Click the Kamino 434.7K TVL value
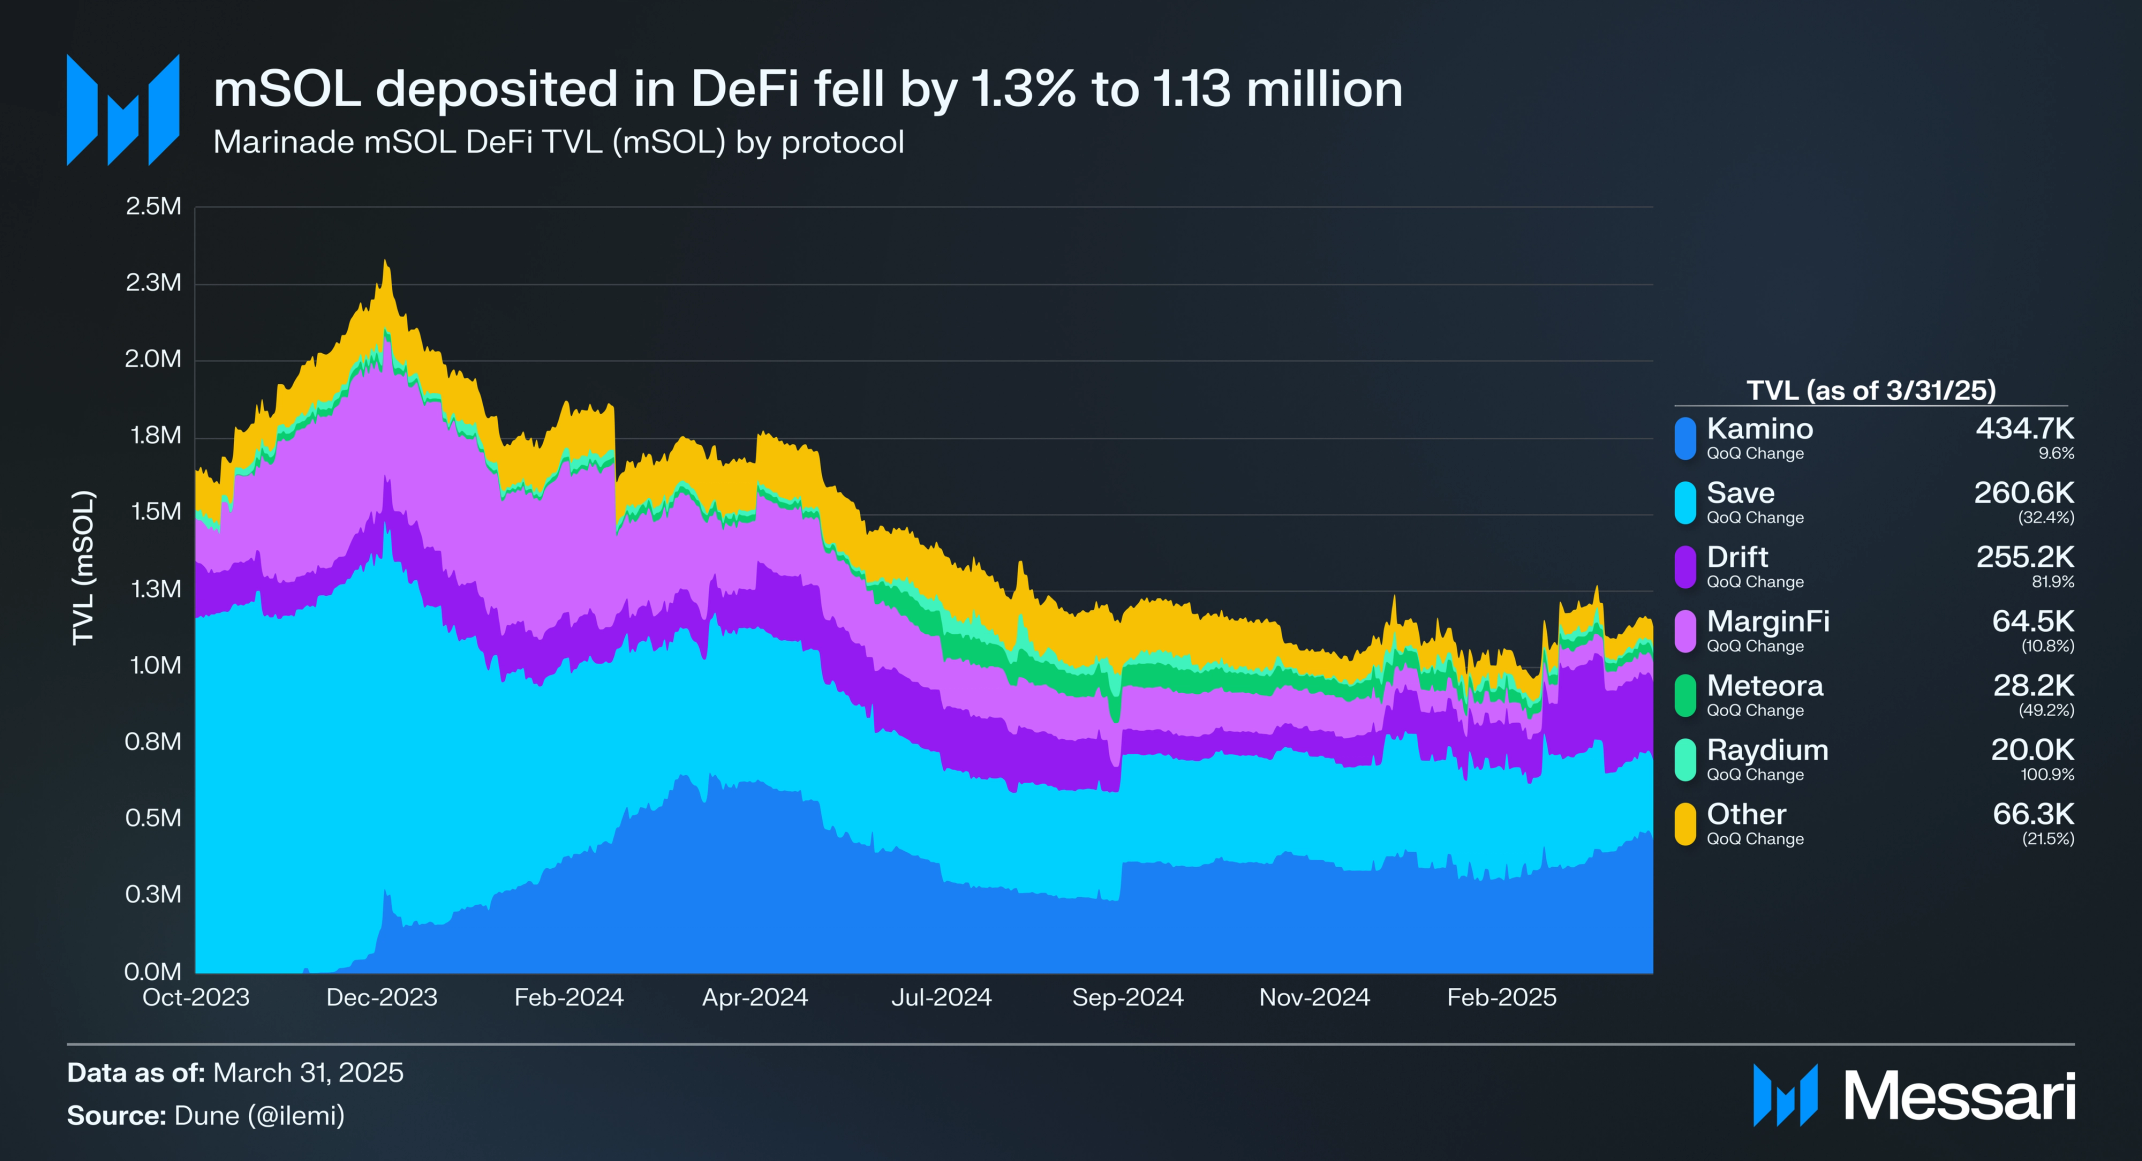The height and width of the screenshot is (1161, 2142). [x=2025, y=429]
